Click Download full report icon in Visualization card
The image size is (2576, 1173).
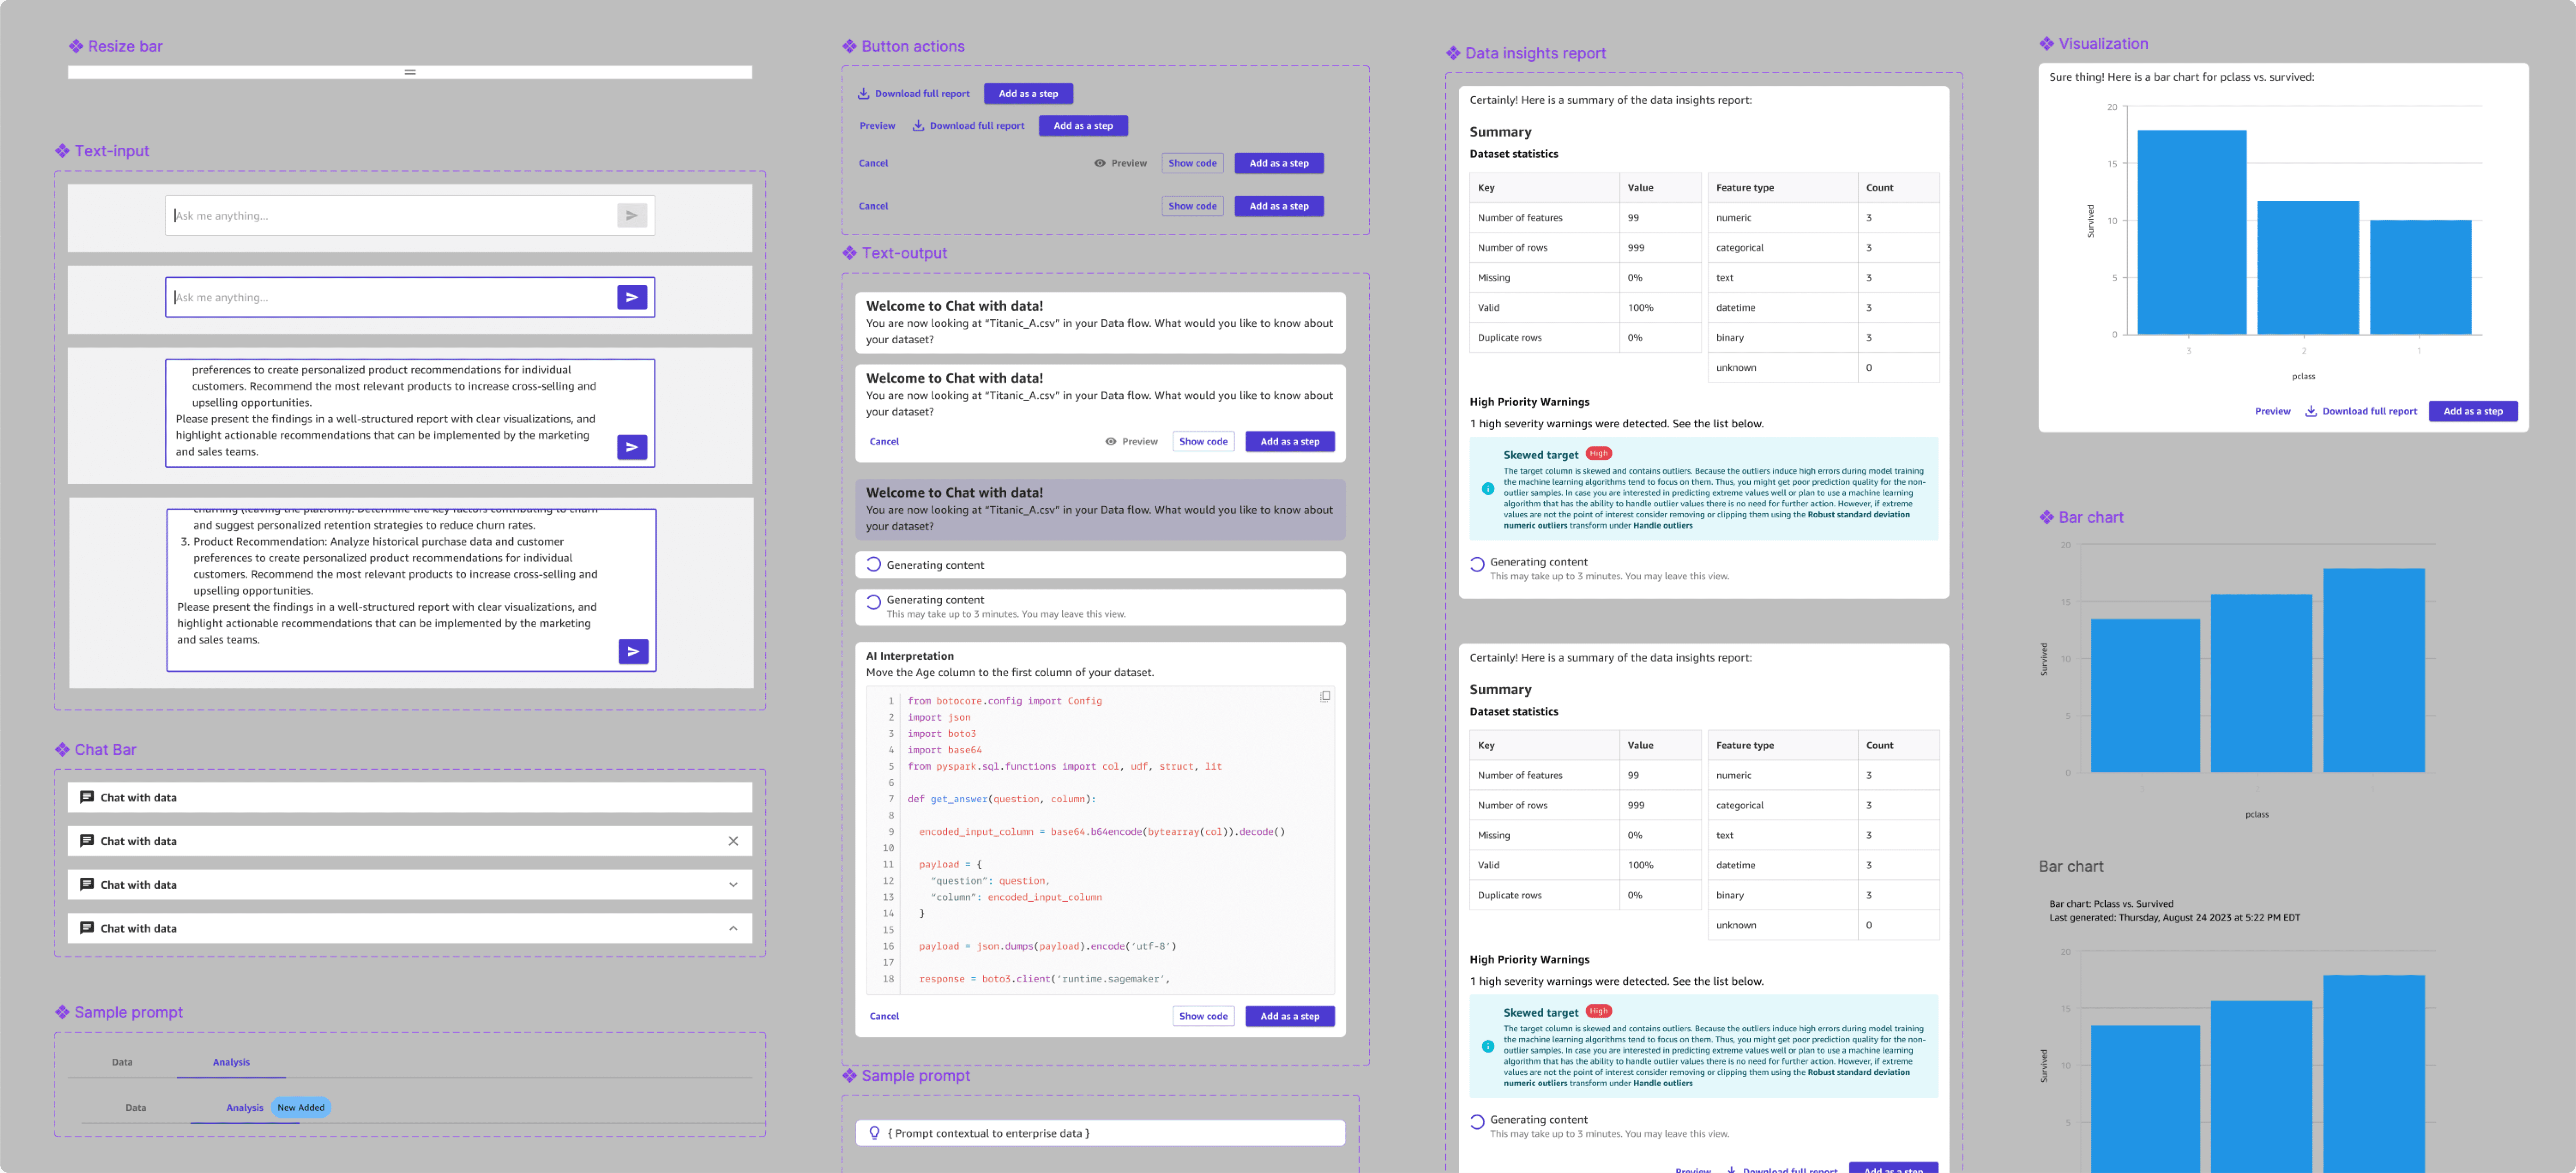click(2311, 411)
